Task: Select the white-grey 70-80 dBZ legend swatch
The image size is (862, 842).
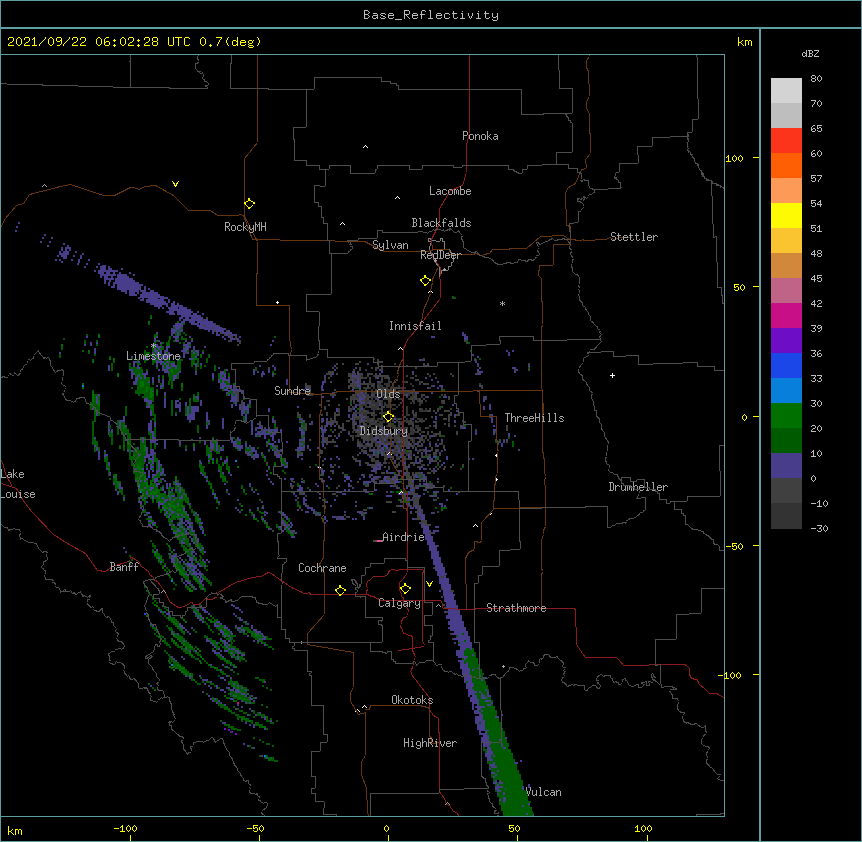Action: (x=786, y=91)
